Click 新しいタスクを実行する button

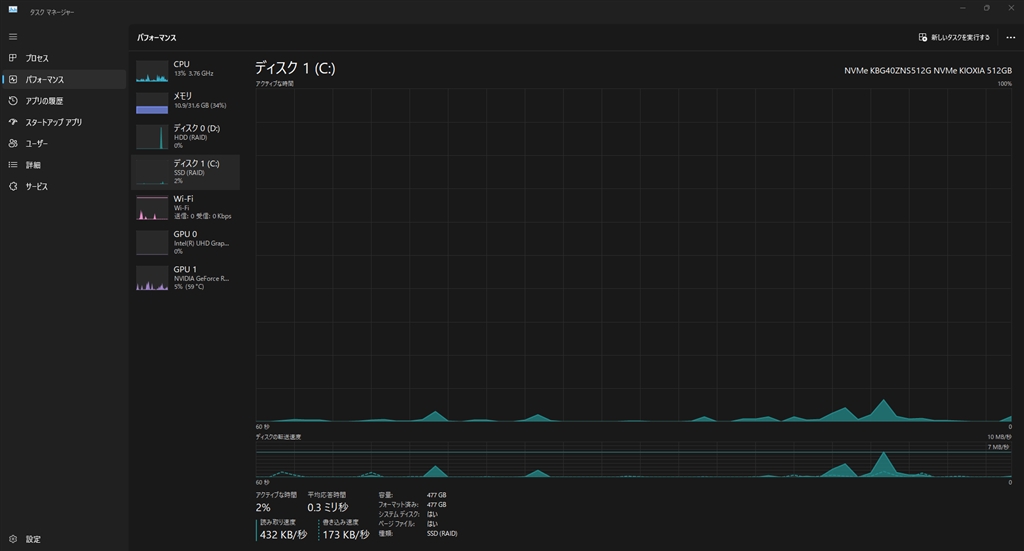coord(954,37)
